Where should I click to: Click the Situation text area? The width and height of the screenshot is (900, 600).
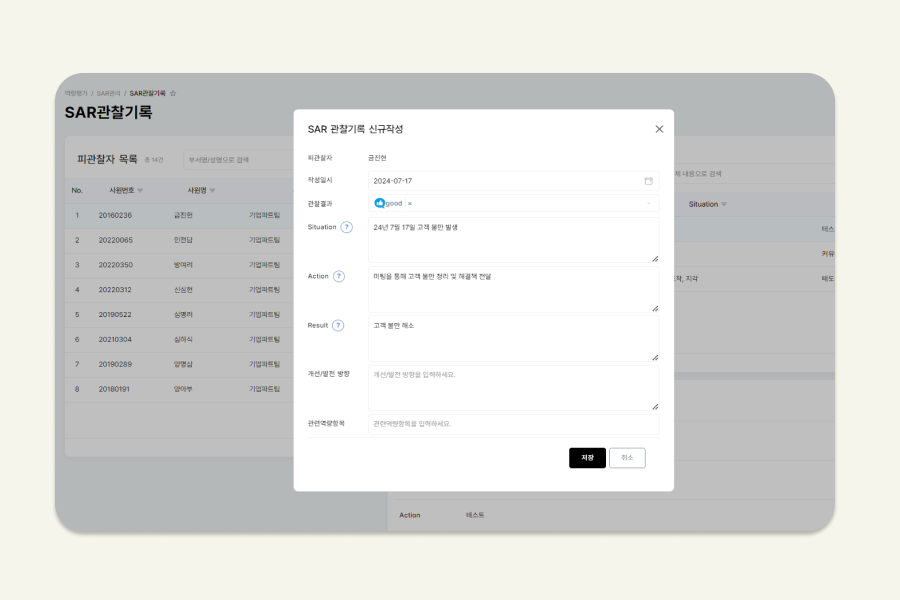pos(513,240)
